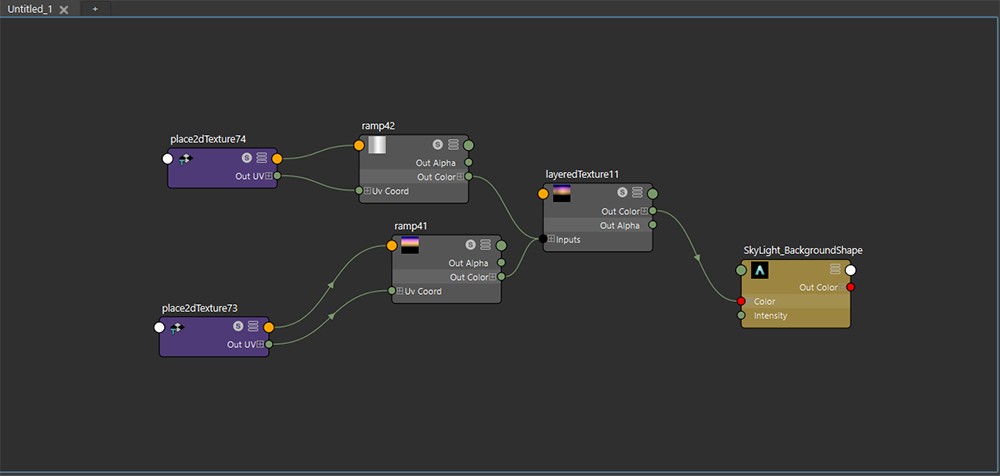Screen dimensions: 1000x476
Task: Click Out Color output port on ramp41
Action: tap(501, 276)
